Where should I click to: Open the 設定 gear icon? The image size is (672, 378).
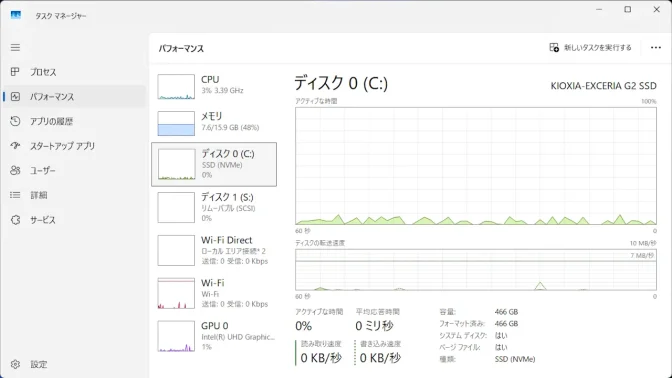click(15, 364)
